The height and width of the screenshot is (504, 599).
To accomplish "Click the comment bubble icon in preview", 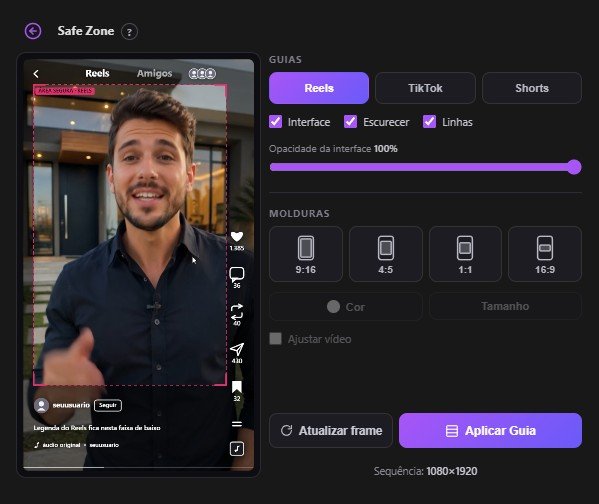I will coord(237,274).
